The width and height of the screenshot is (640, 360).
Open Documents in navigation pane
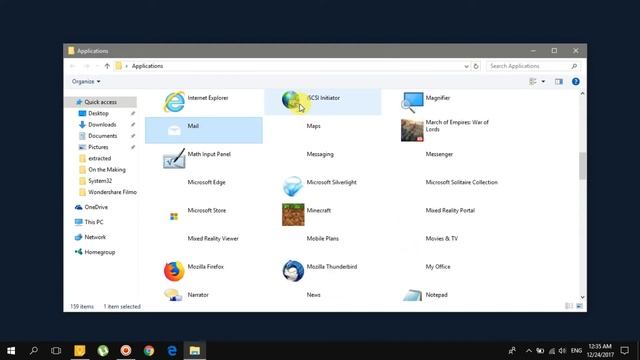point(102,136)
